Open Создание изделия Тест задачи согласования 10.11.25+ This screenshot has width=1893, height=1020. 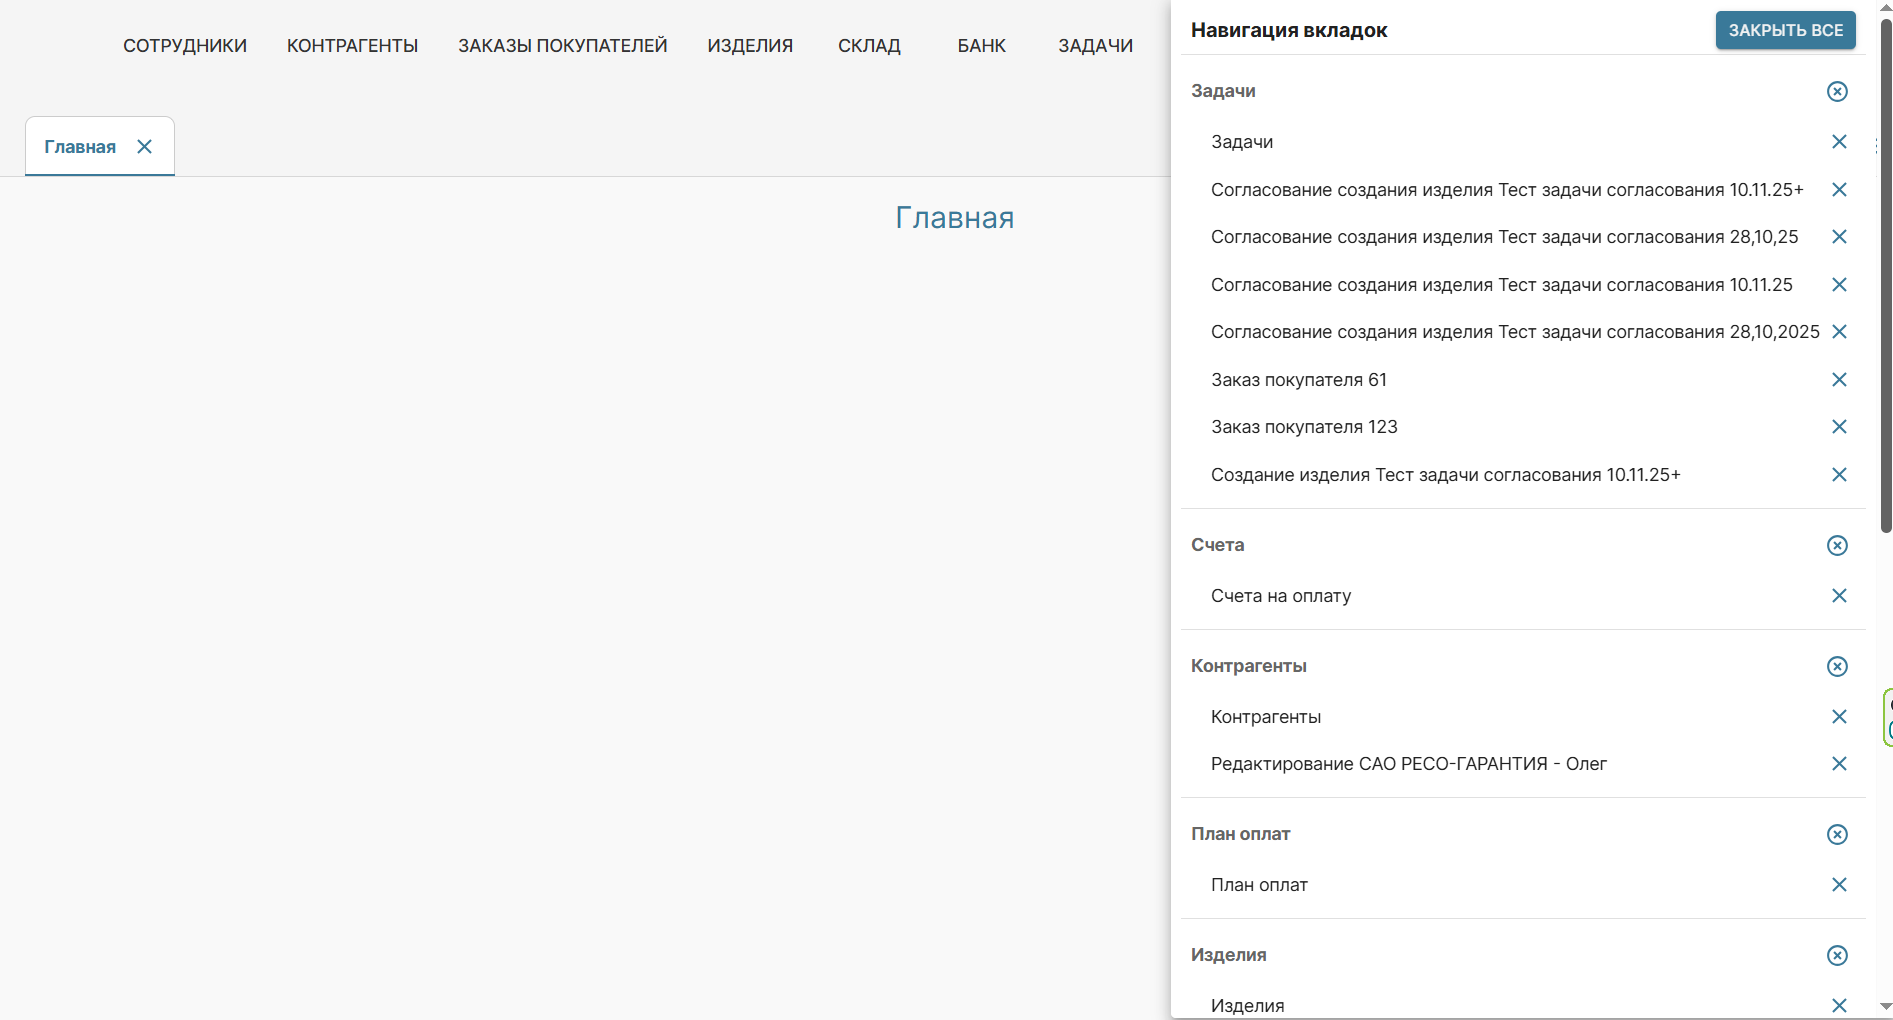[1445, 475]
